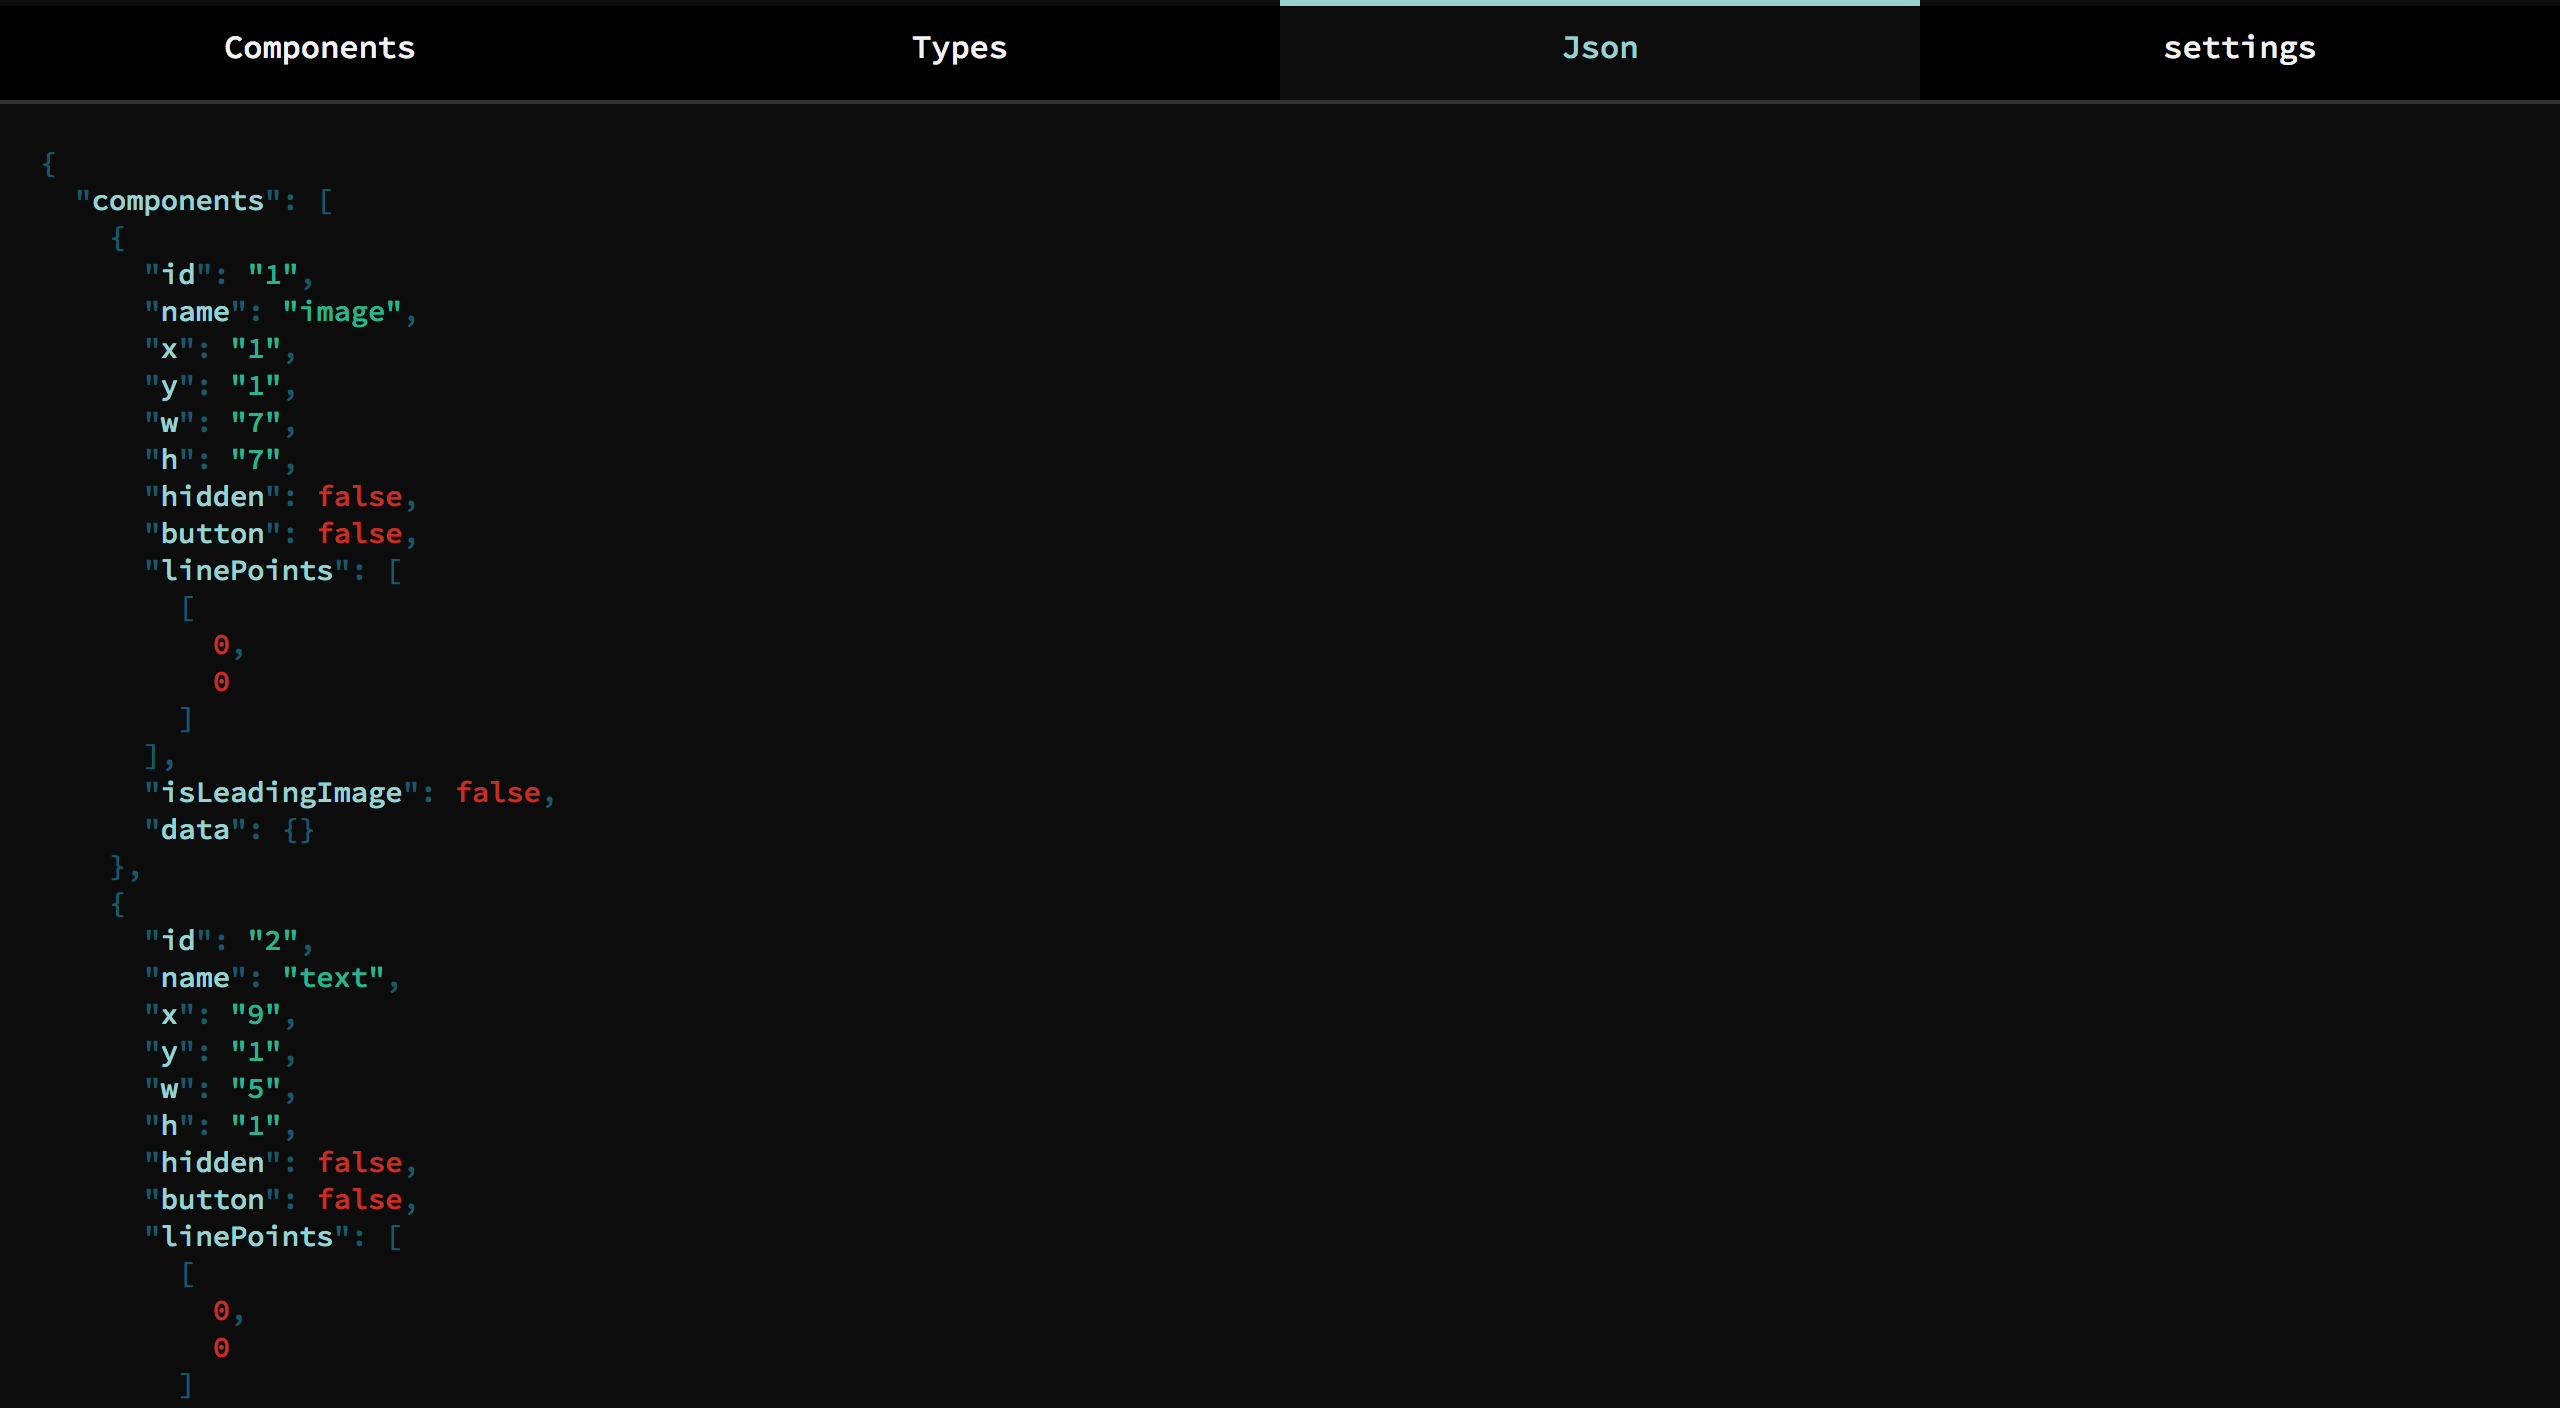
Task: Click the "image" name value
Action: 341,312
